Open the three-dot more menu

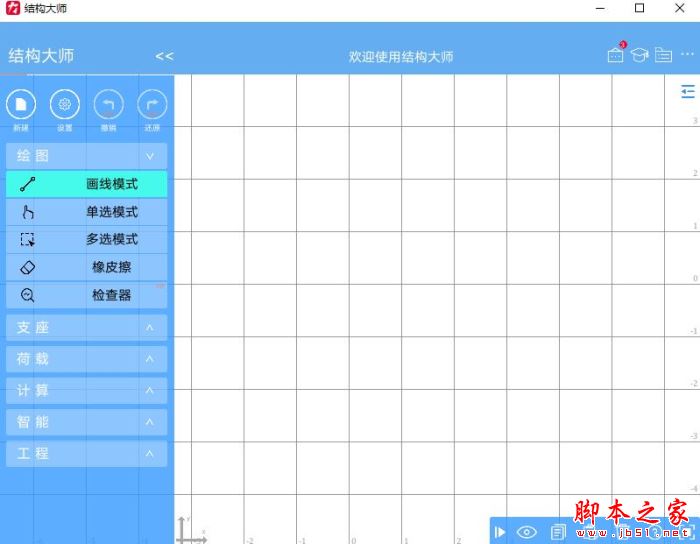pyautogui.click(x=688, y=54)
